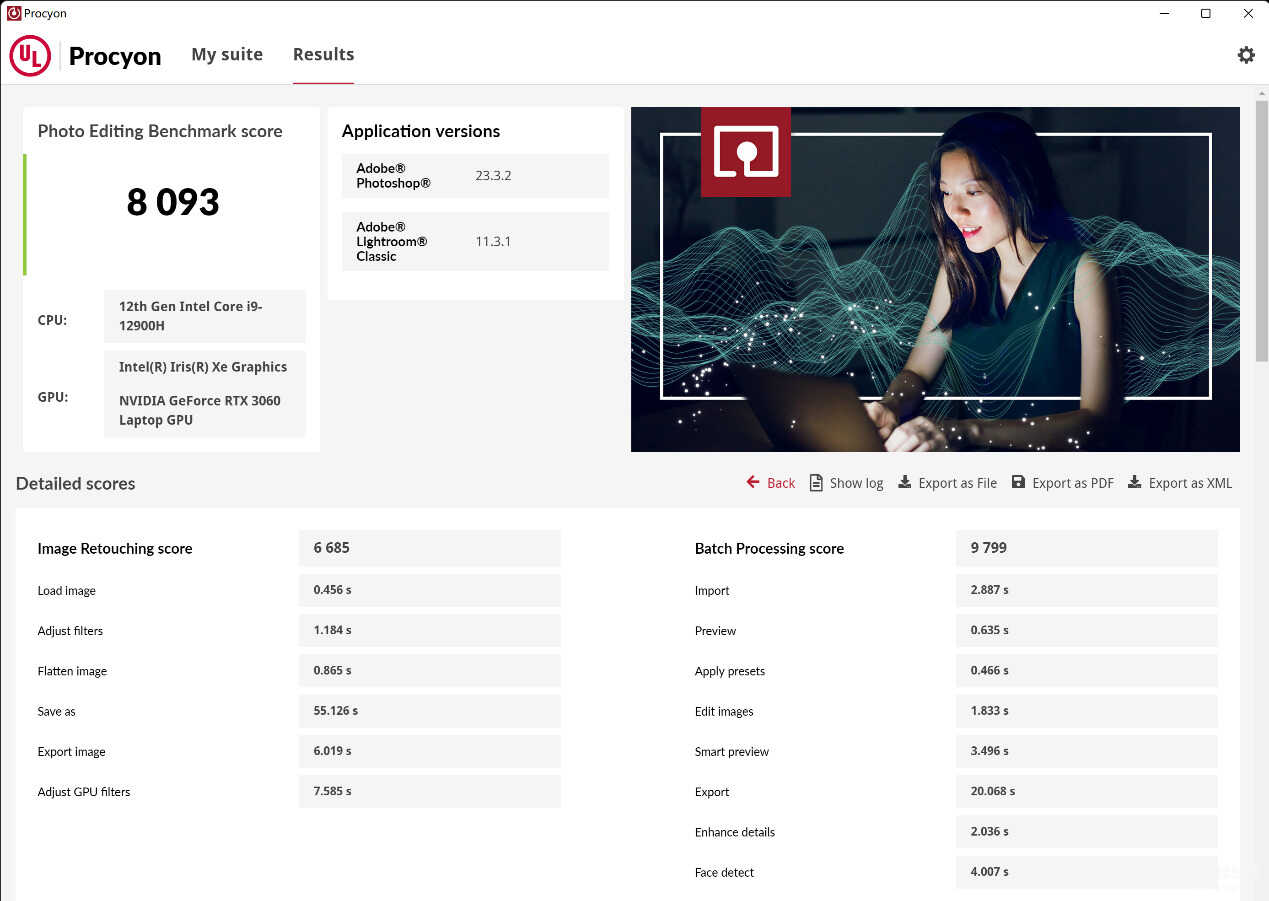Click Export image value 6.019 s

click(430, 751)
